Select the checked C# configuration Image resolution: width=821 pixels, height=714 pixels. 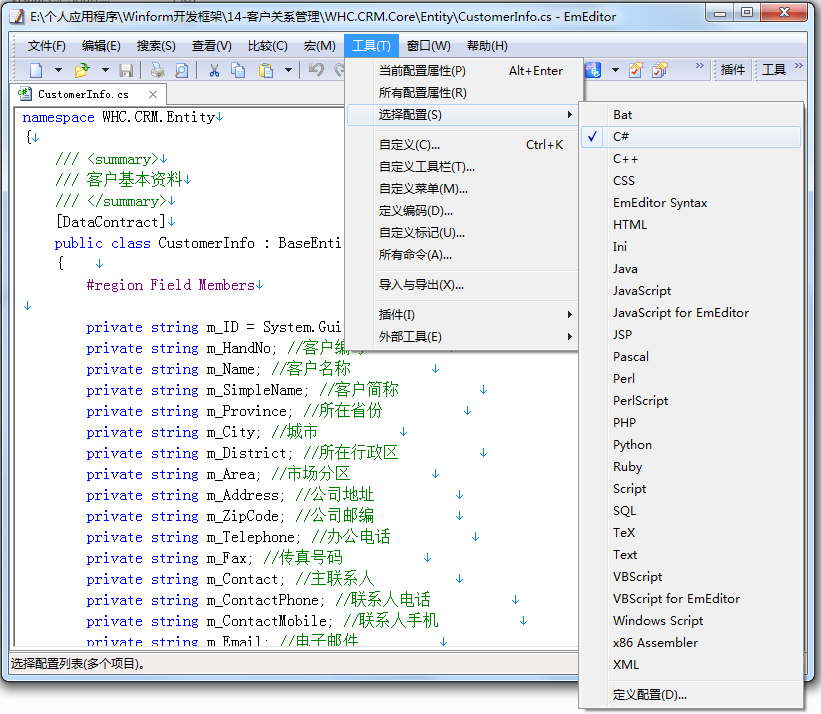coord(691,137)
